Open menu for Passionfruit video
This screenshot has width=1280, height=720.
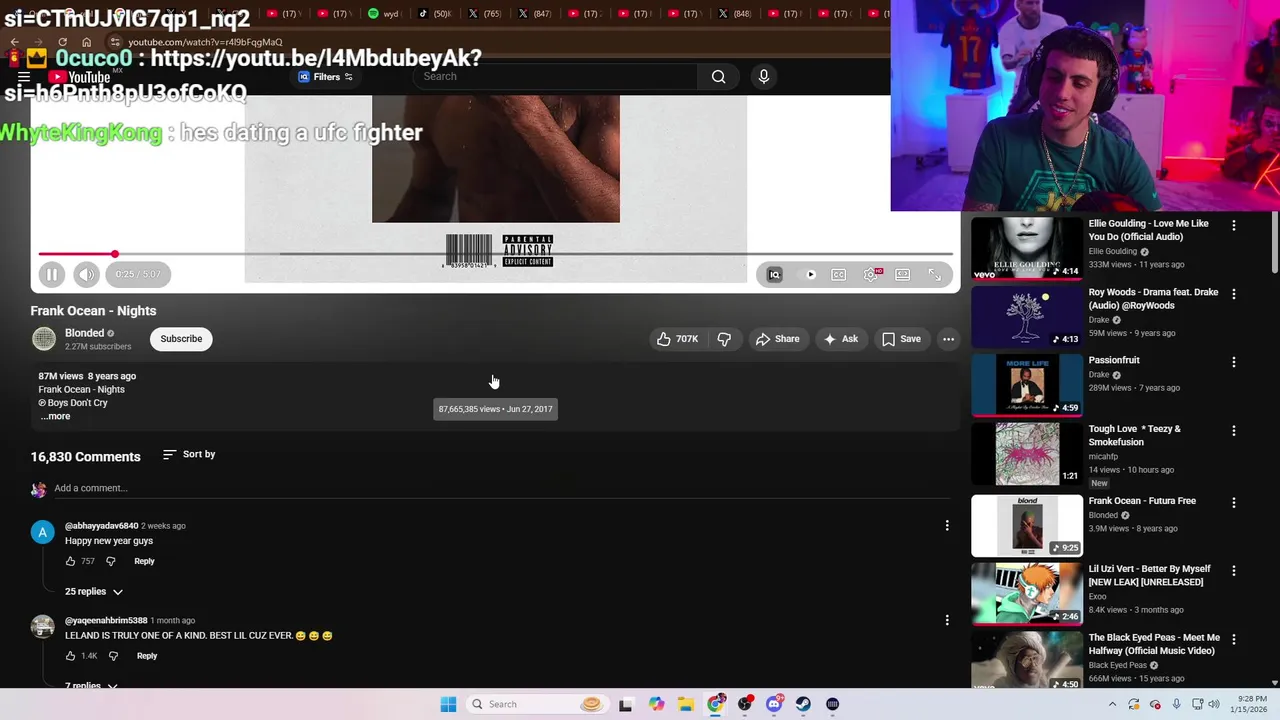coord(1234,362)
